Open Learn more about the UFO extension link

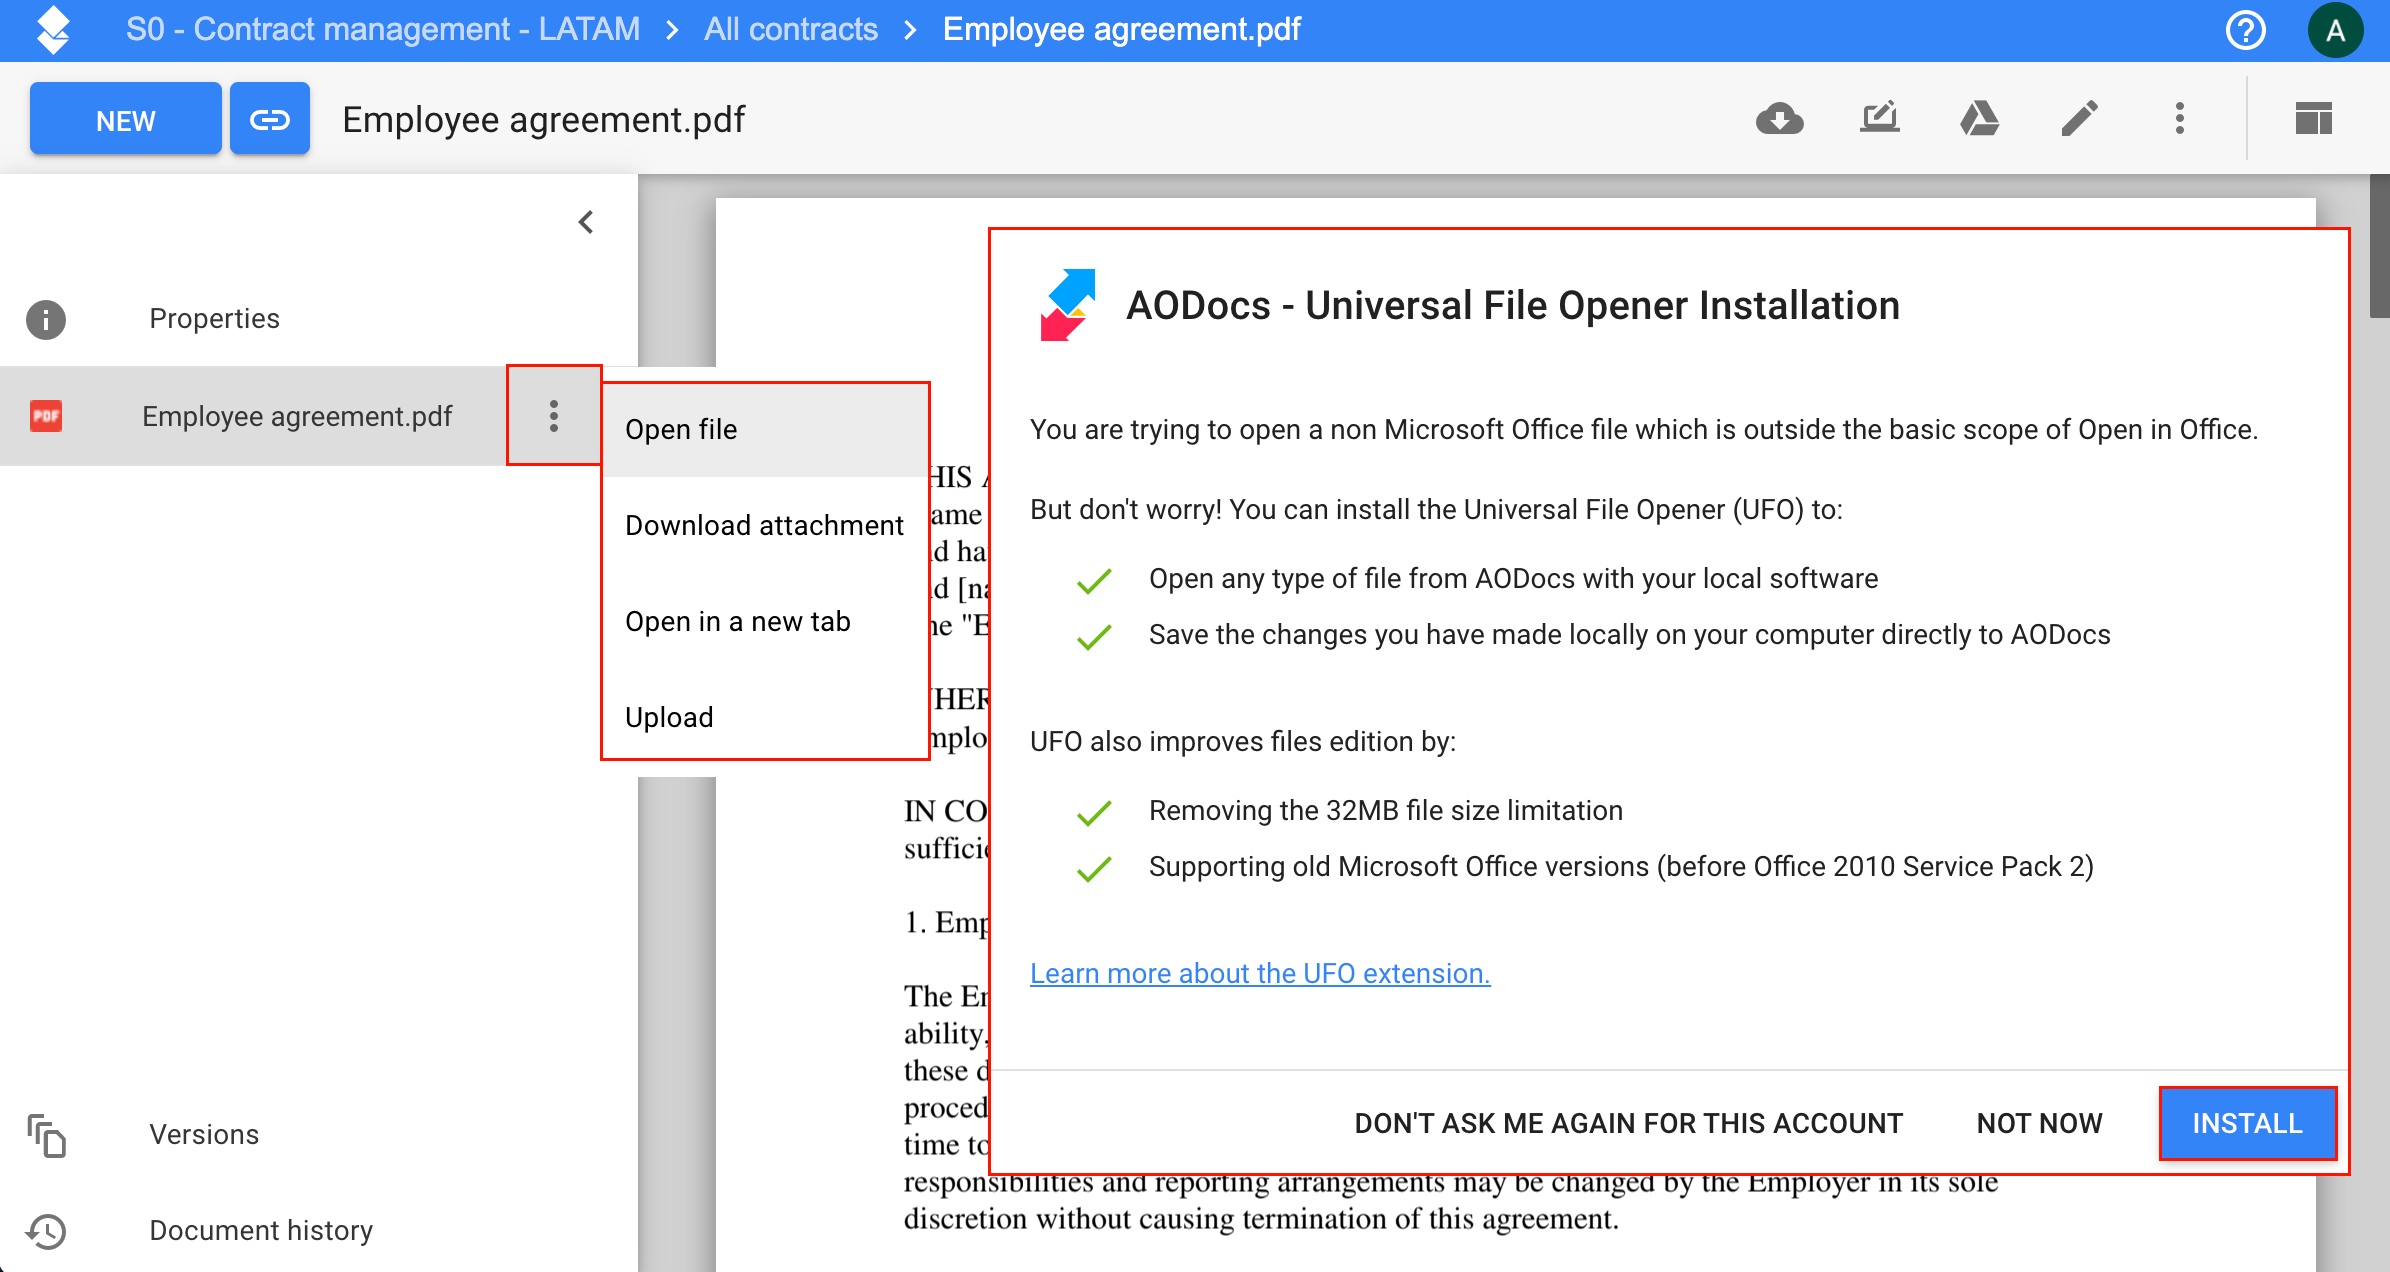point(1260,973)
